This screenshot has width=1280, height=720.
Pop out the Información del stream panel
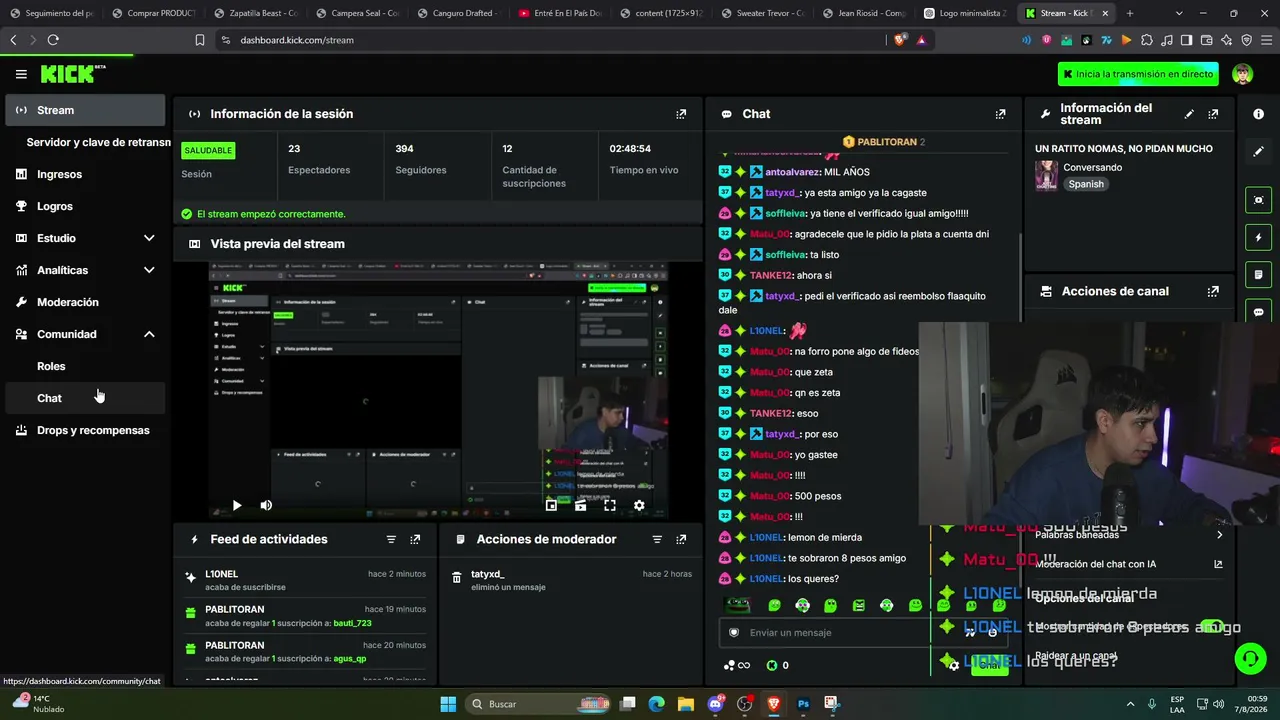[1213, 114]
